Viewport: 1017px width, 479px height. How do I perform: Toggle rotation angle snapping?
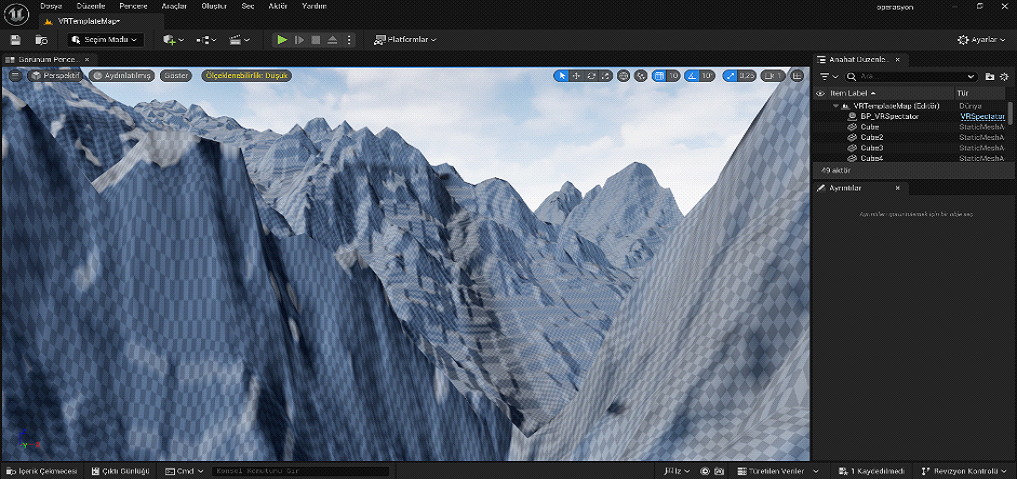690,76
